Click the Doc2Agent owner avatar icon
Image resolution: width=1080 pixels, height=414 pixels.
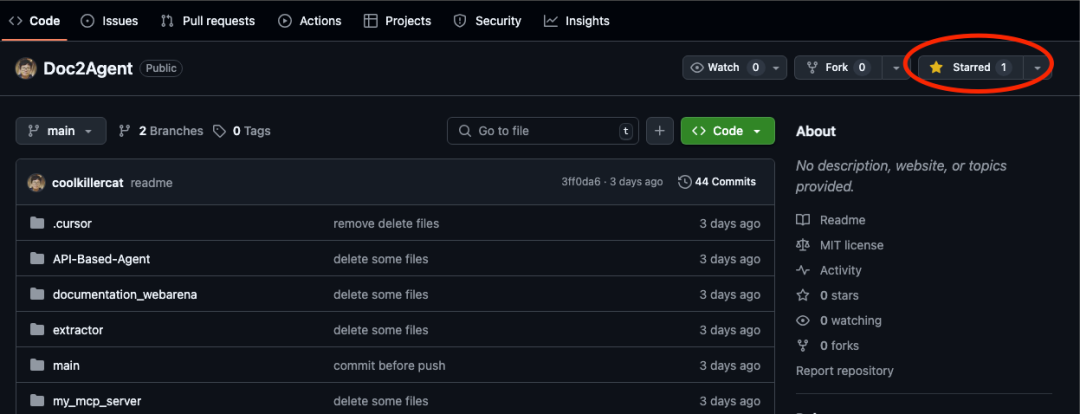click(x=25, y=68)
